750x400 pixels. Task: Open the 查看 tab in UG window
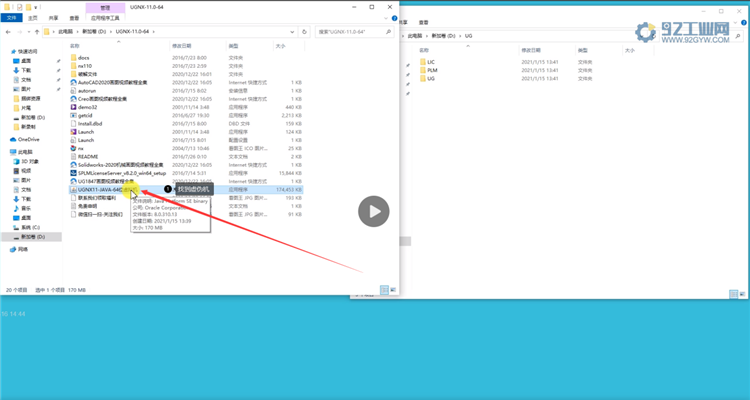pos(423,22)
